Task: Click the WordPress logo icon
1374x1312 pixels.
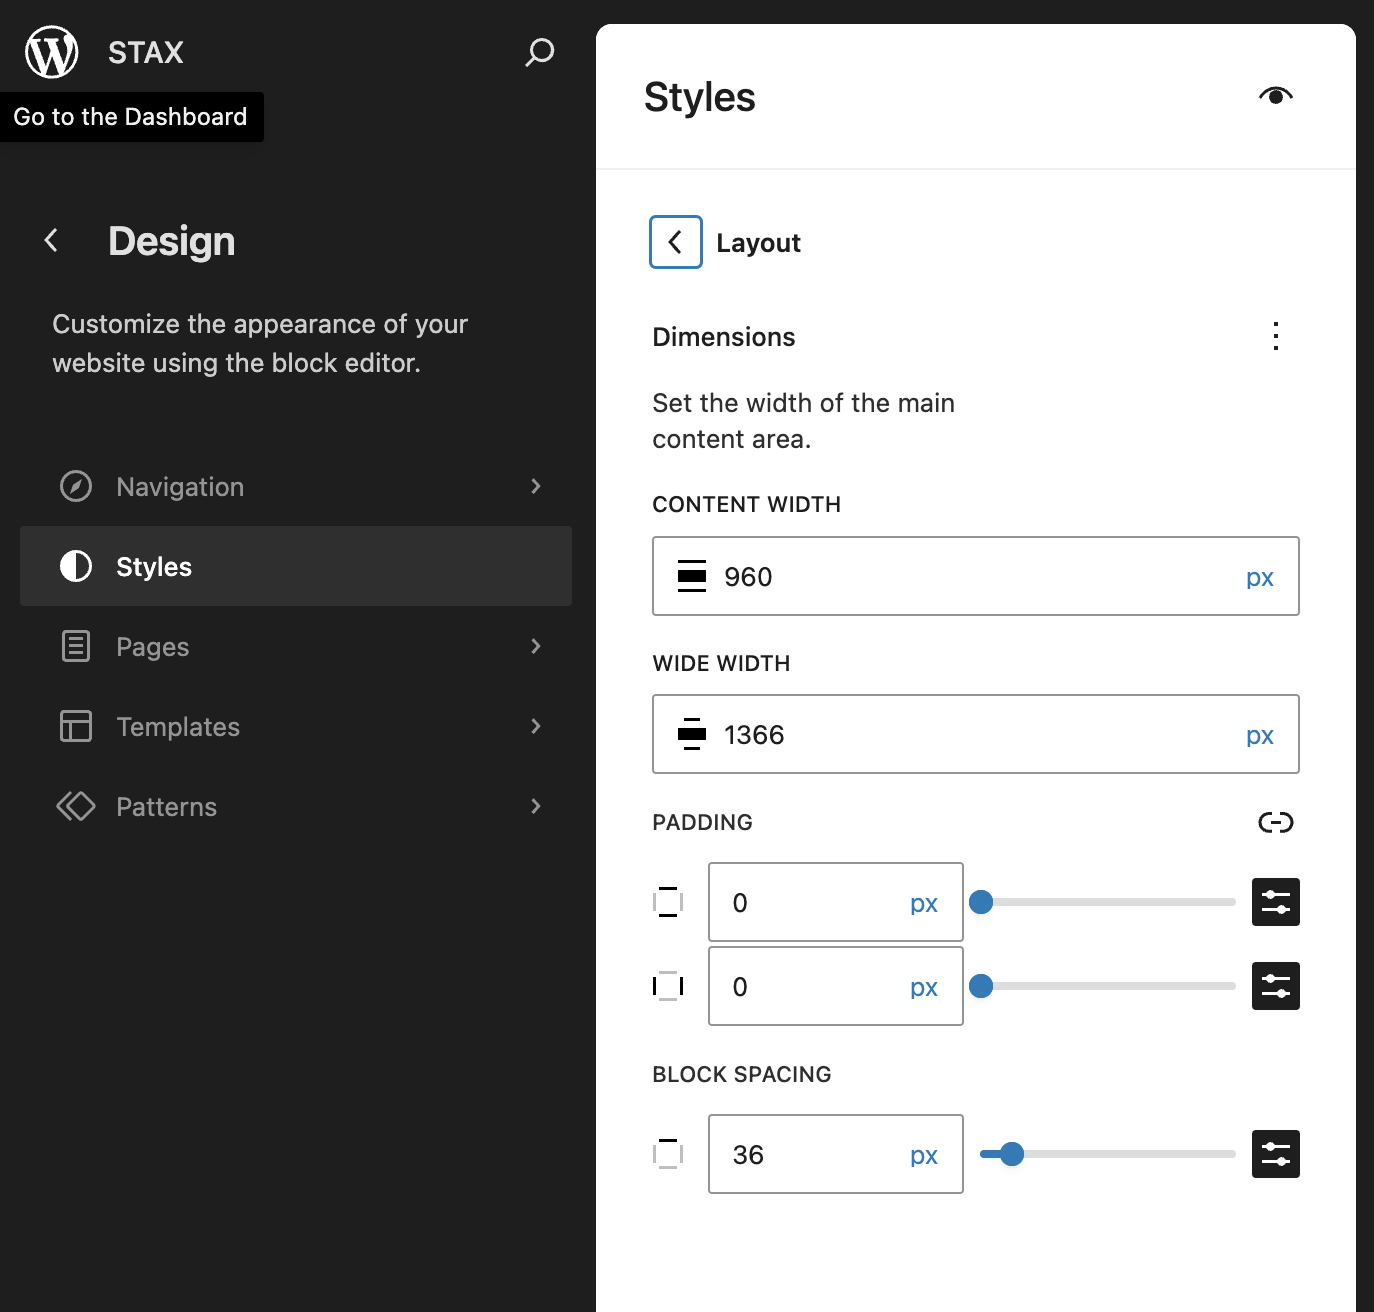Action: (x=52, y=52)
